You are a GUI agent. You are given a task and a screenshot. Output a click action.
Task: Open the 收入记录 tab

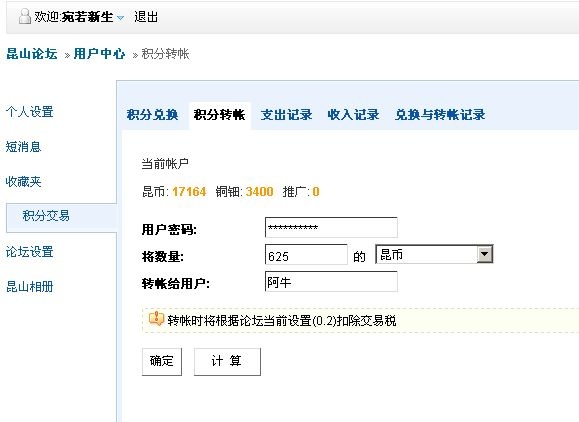coord(353,114)
